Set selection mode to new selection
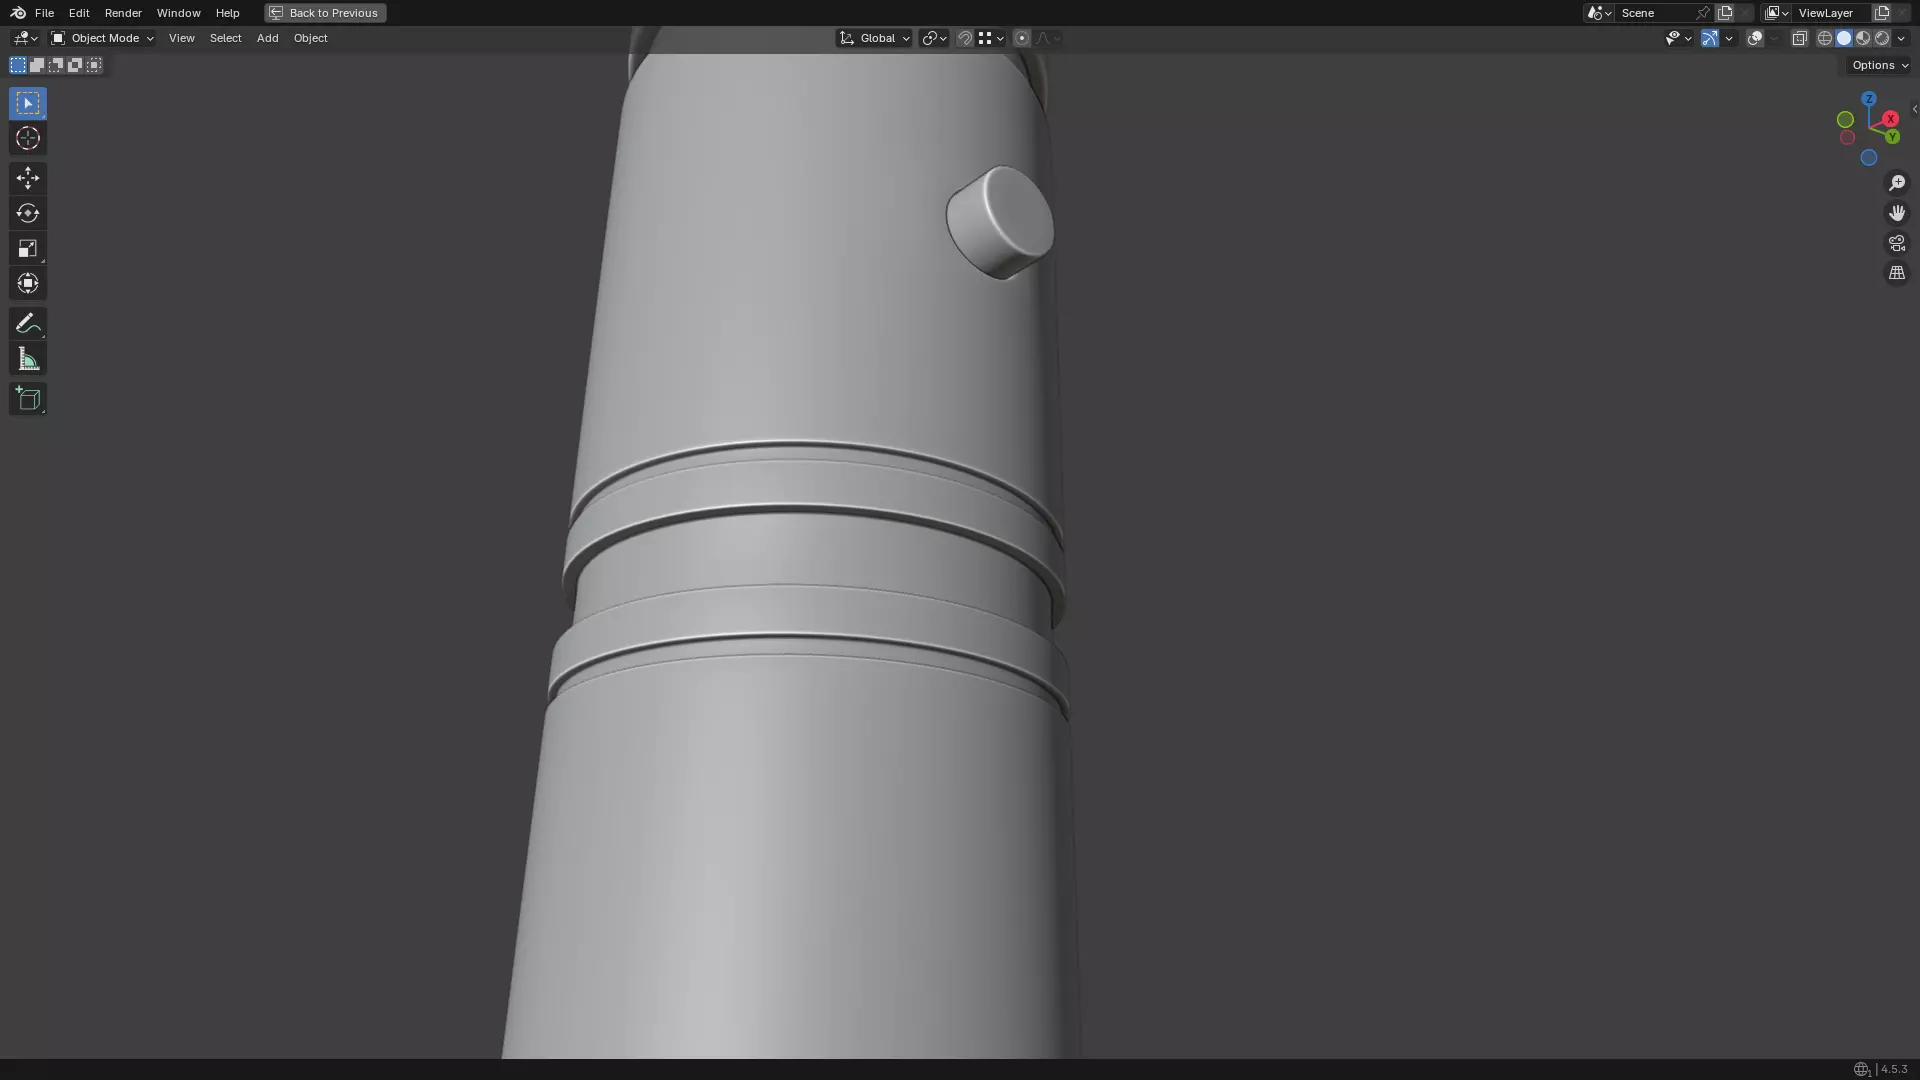This screenshot has width=1920, height=1080. [18, 65]
